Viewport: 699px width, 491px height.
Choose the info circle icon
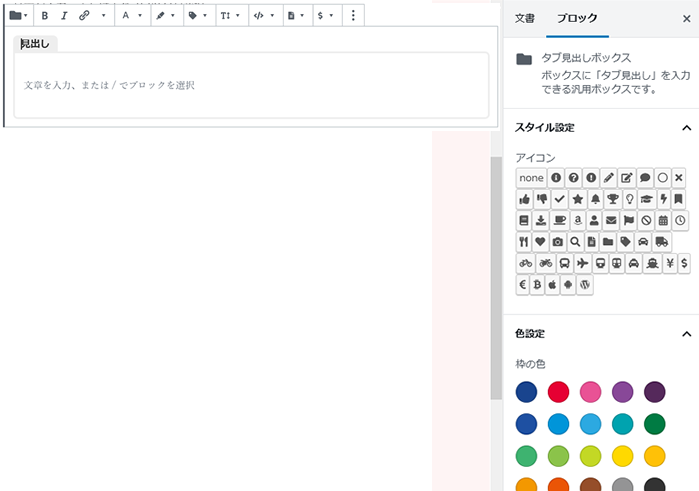click(556, 177)
